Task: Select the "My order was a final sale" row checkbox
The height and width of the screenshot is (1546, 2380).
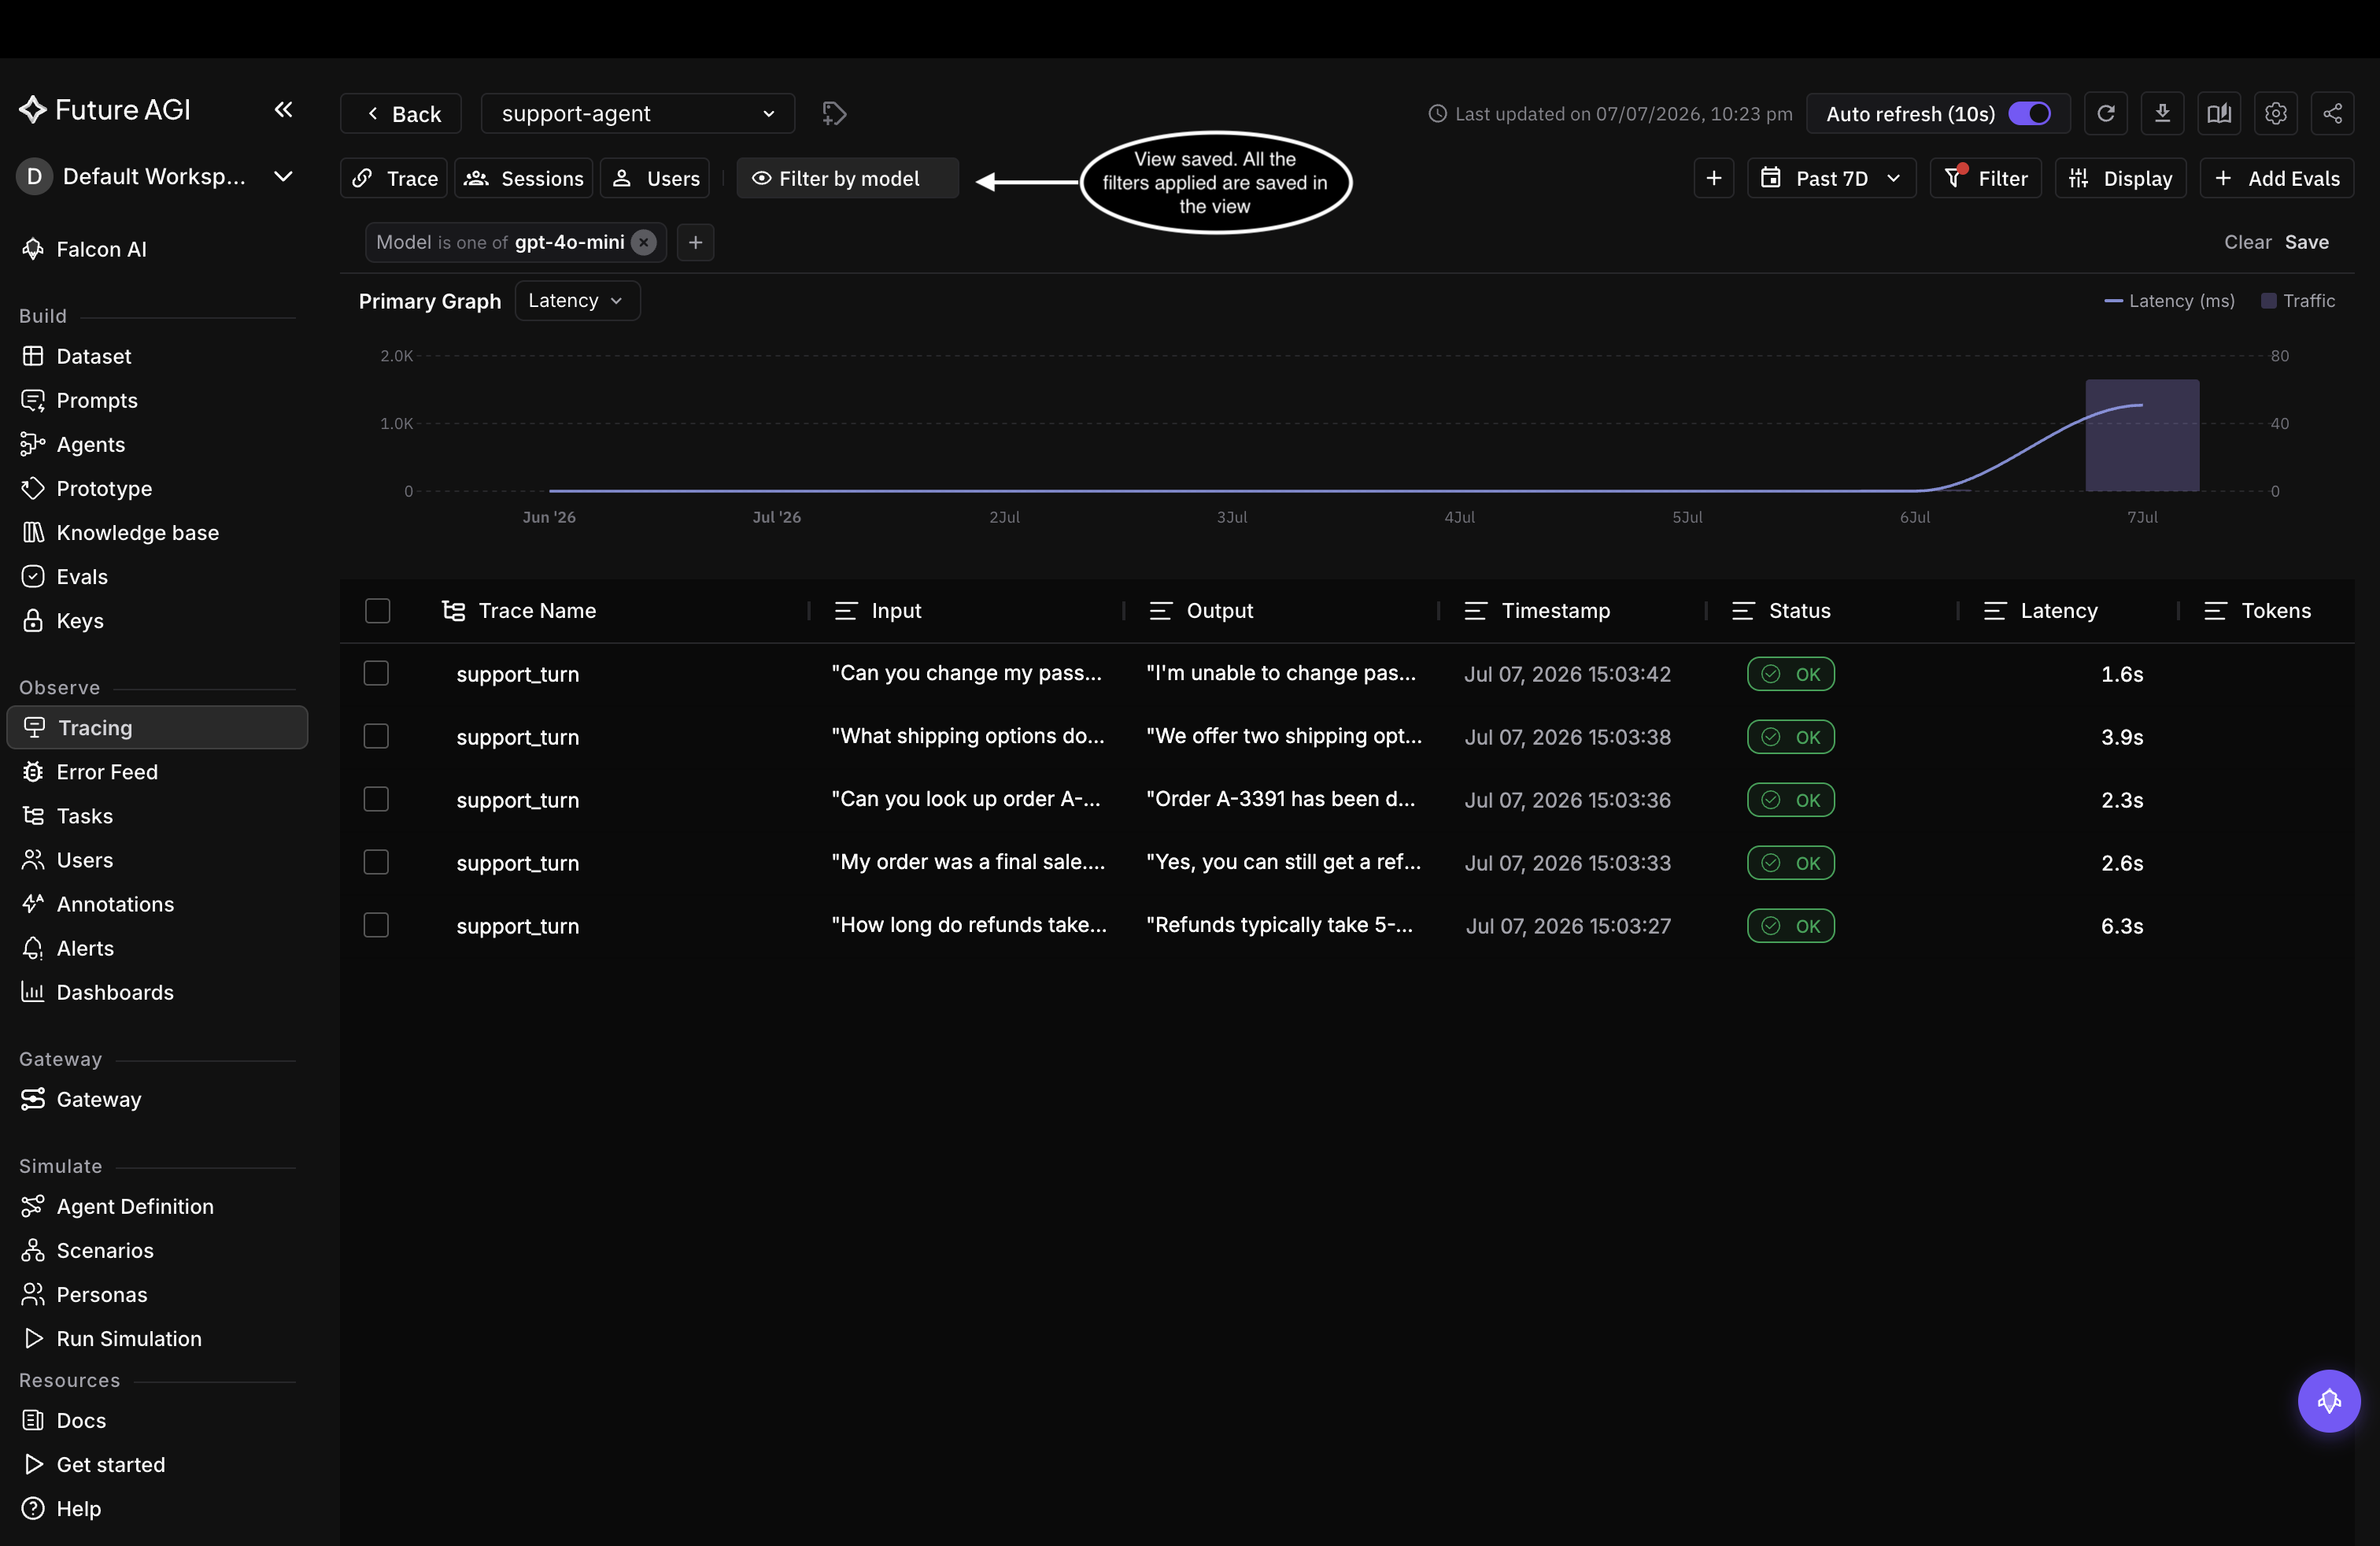Action: (376, 862)
